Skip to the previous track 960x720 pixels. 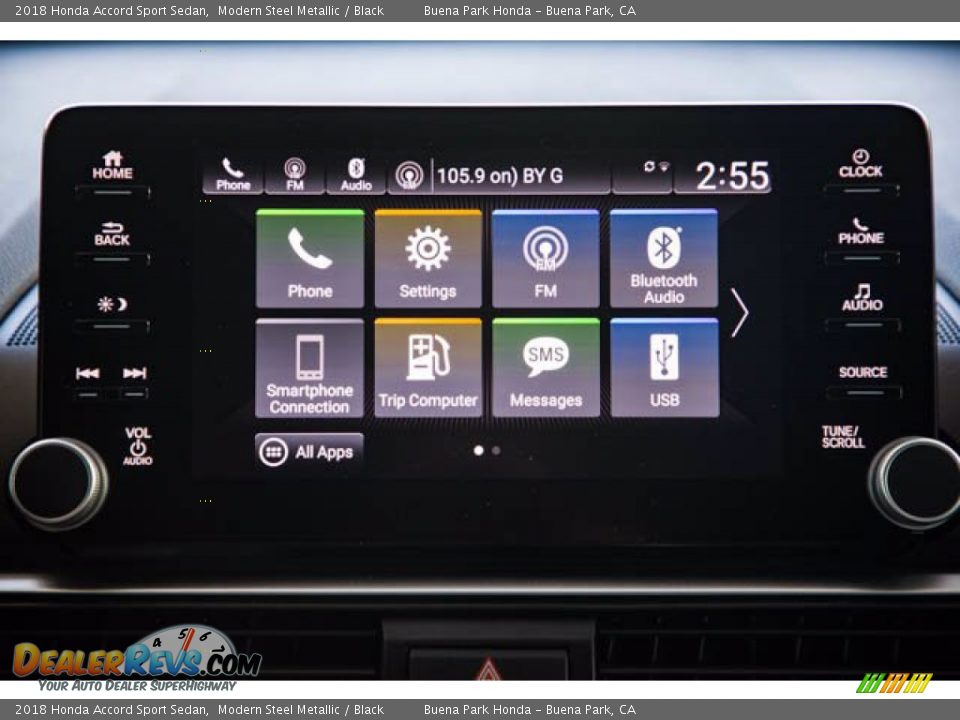88,374
